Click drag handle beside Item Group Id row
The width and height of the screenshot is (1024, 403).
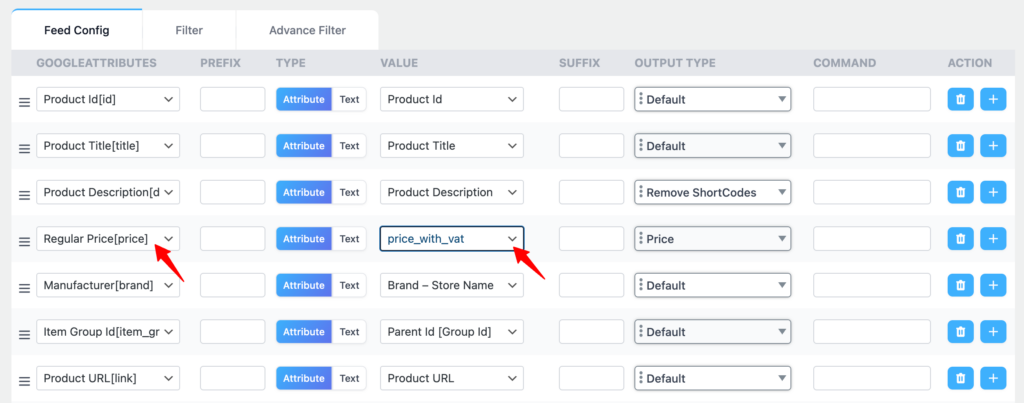point(25,333)
